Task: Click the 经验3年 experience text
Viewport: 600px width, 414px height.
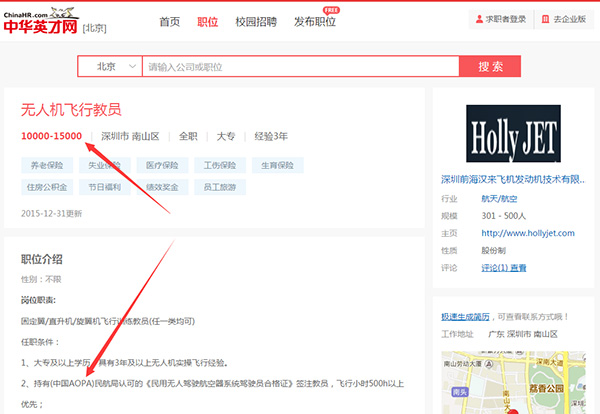Action: (x=271, y=136)
